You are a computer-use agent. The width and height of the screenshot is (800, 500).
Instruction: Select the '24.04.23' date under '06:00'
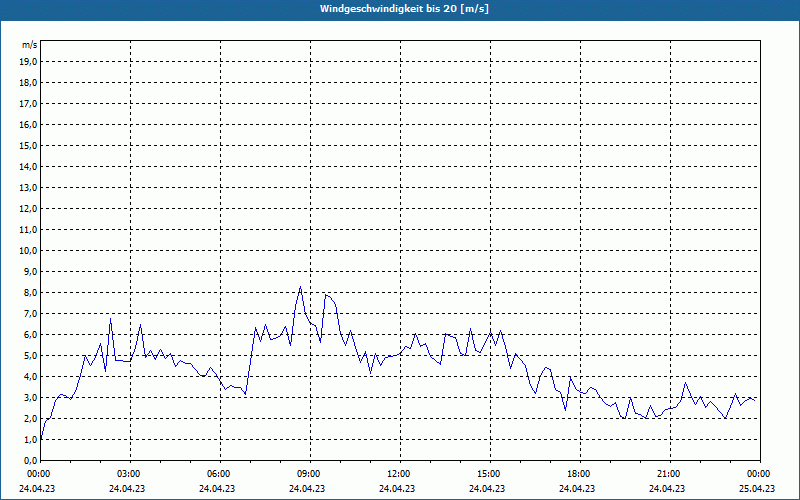click(x=216, y=488)
